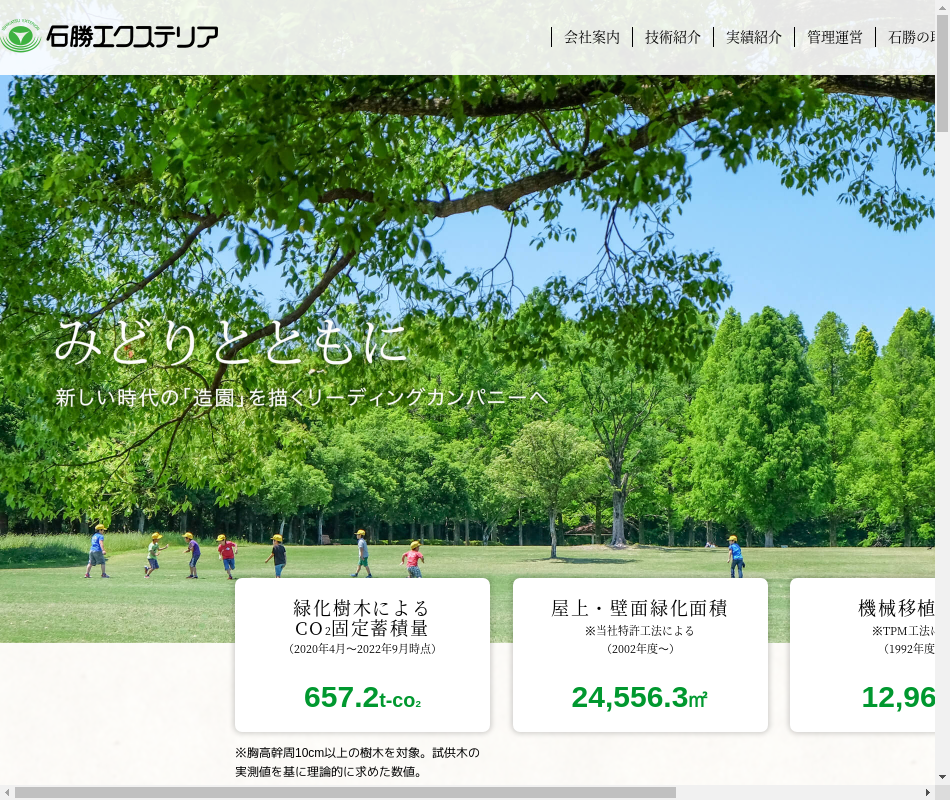950x800 pixels.
Task: Click the vertical scrollbar up arrow
Action: point(942,7)
